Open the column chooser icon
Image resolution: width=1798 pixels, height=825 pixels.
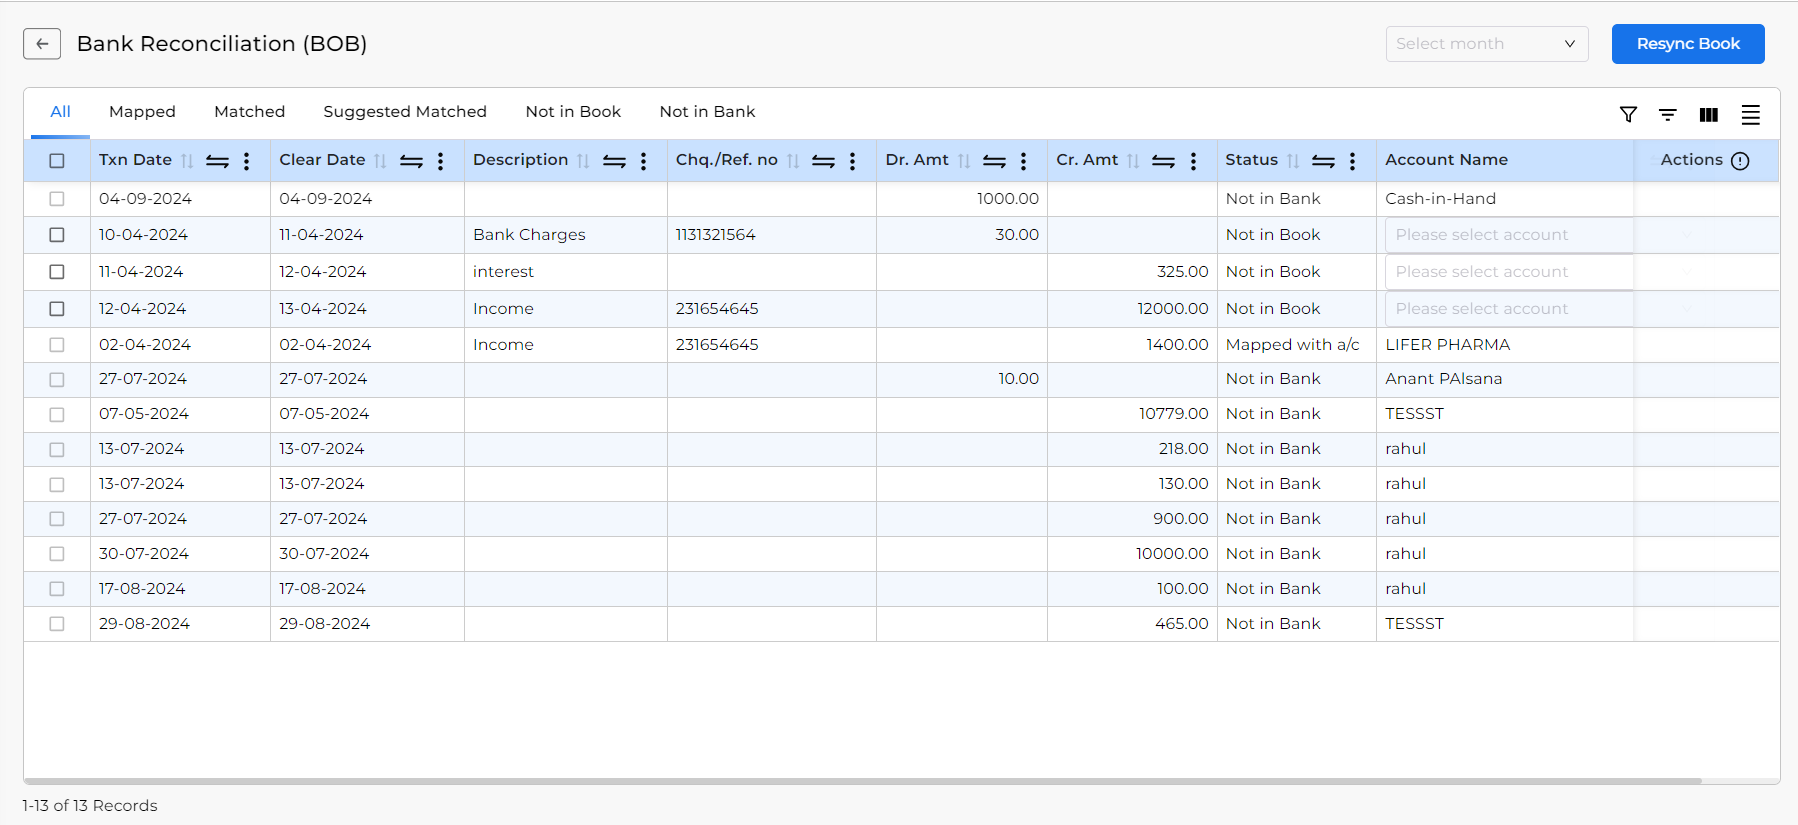(1709, 115)
